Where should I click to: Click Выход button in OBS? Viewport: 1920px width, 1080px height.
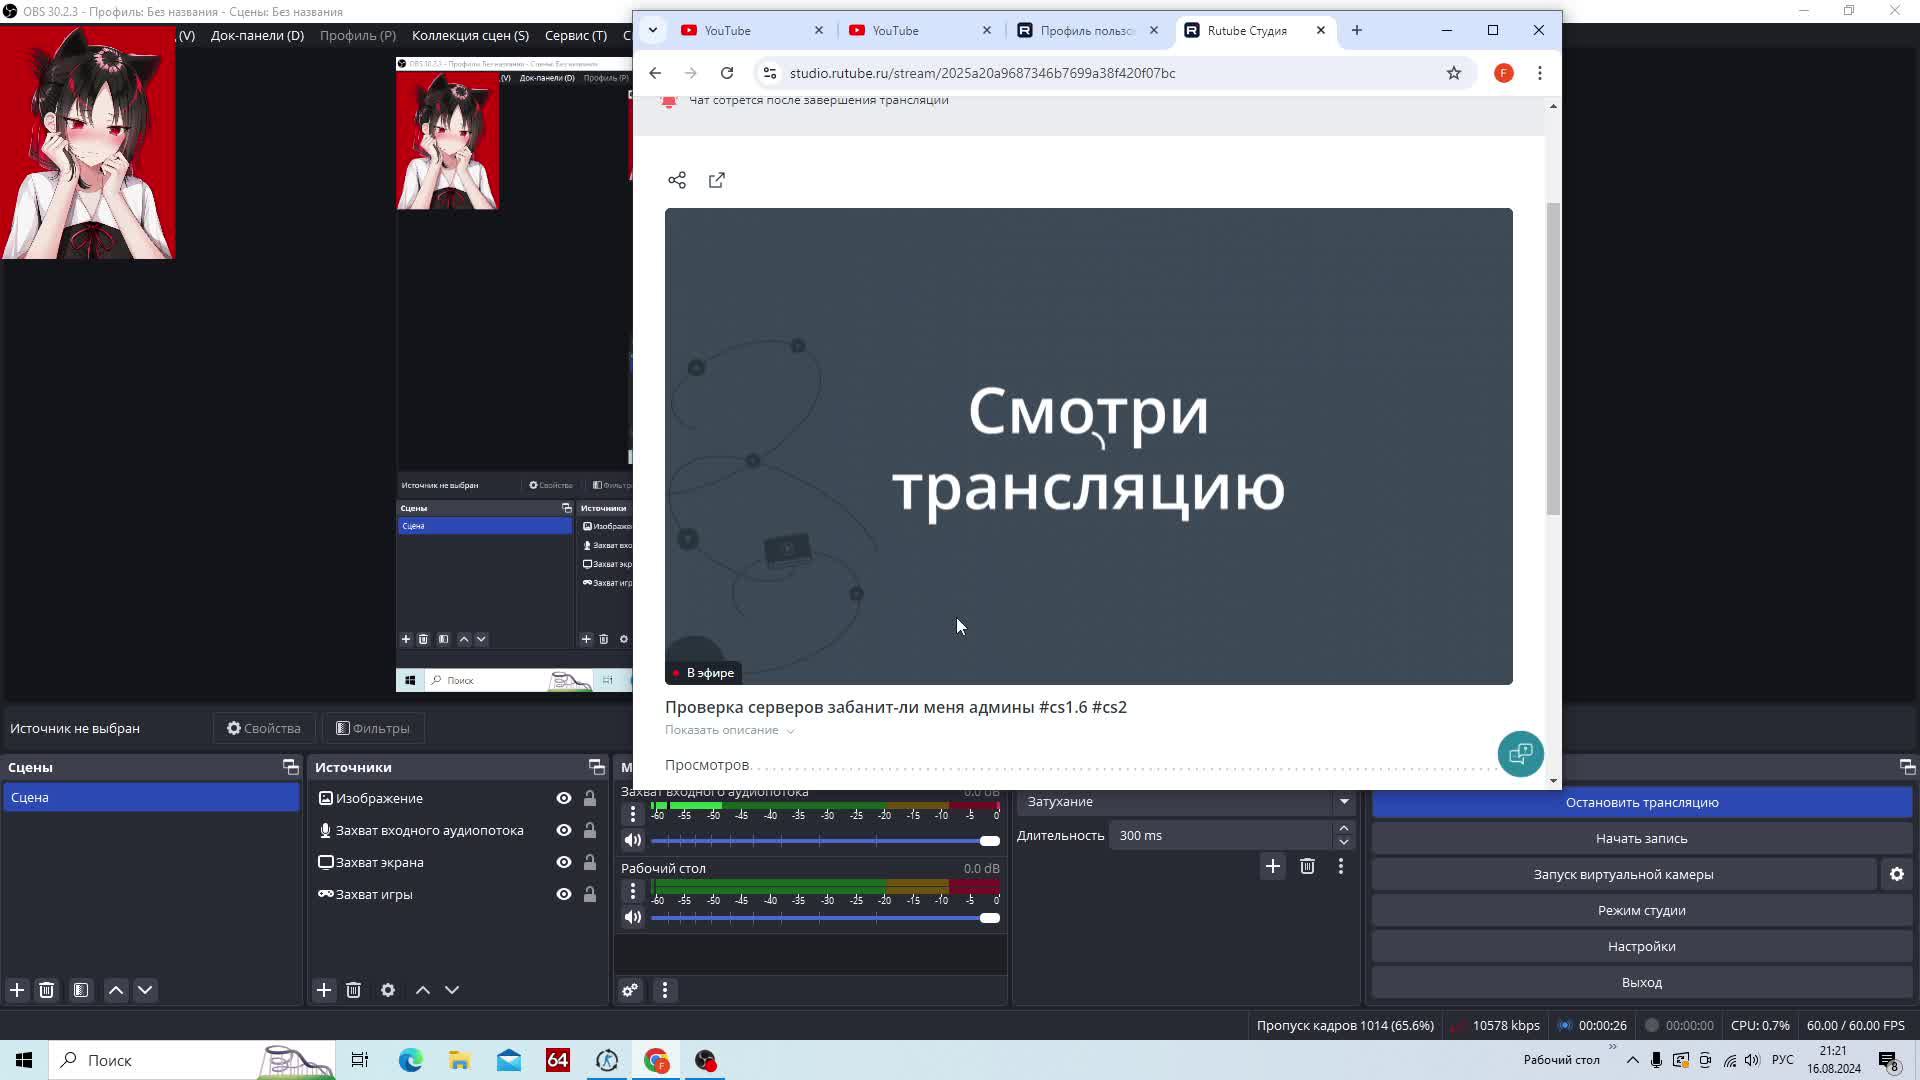point(1642,982)
